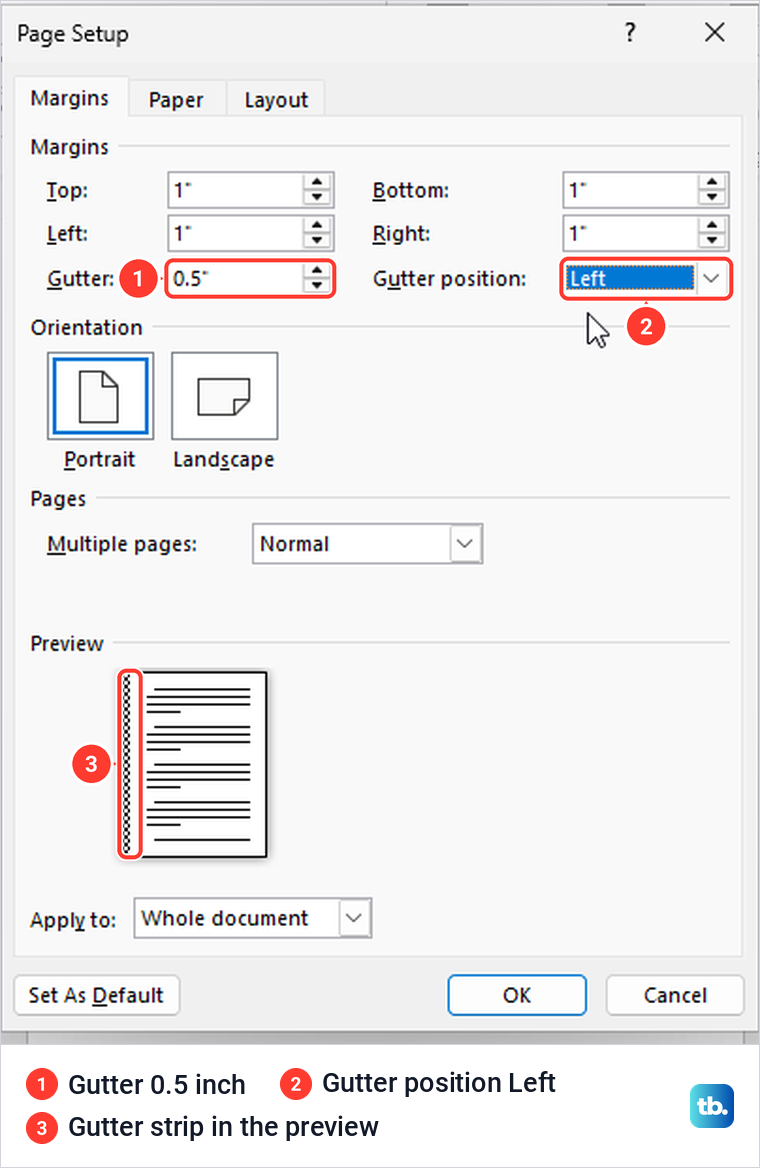The height and width of the screenshot is (1168, 760).
Task: Click the page preview thumbnail
Action: (x=193, y=764)
